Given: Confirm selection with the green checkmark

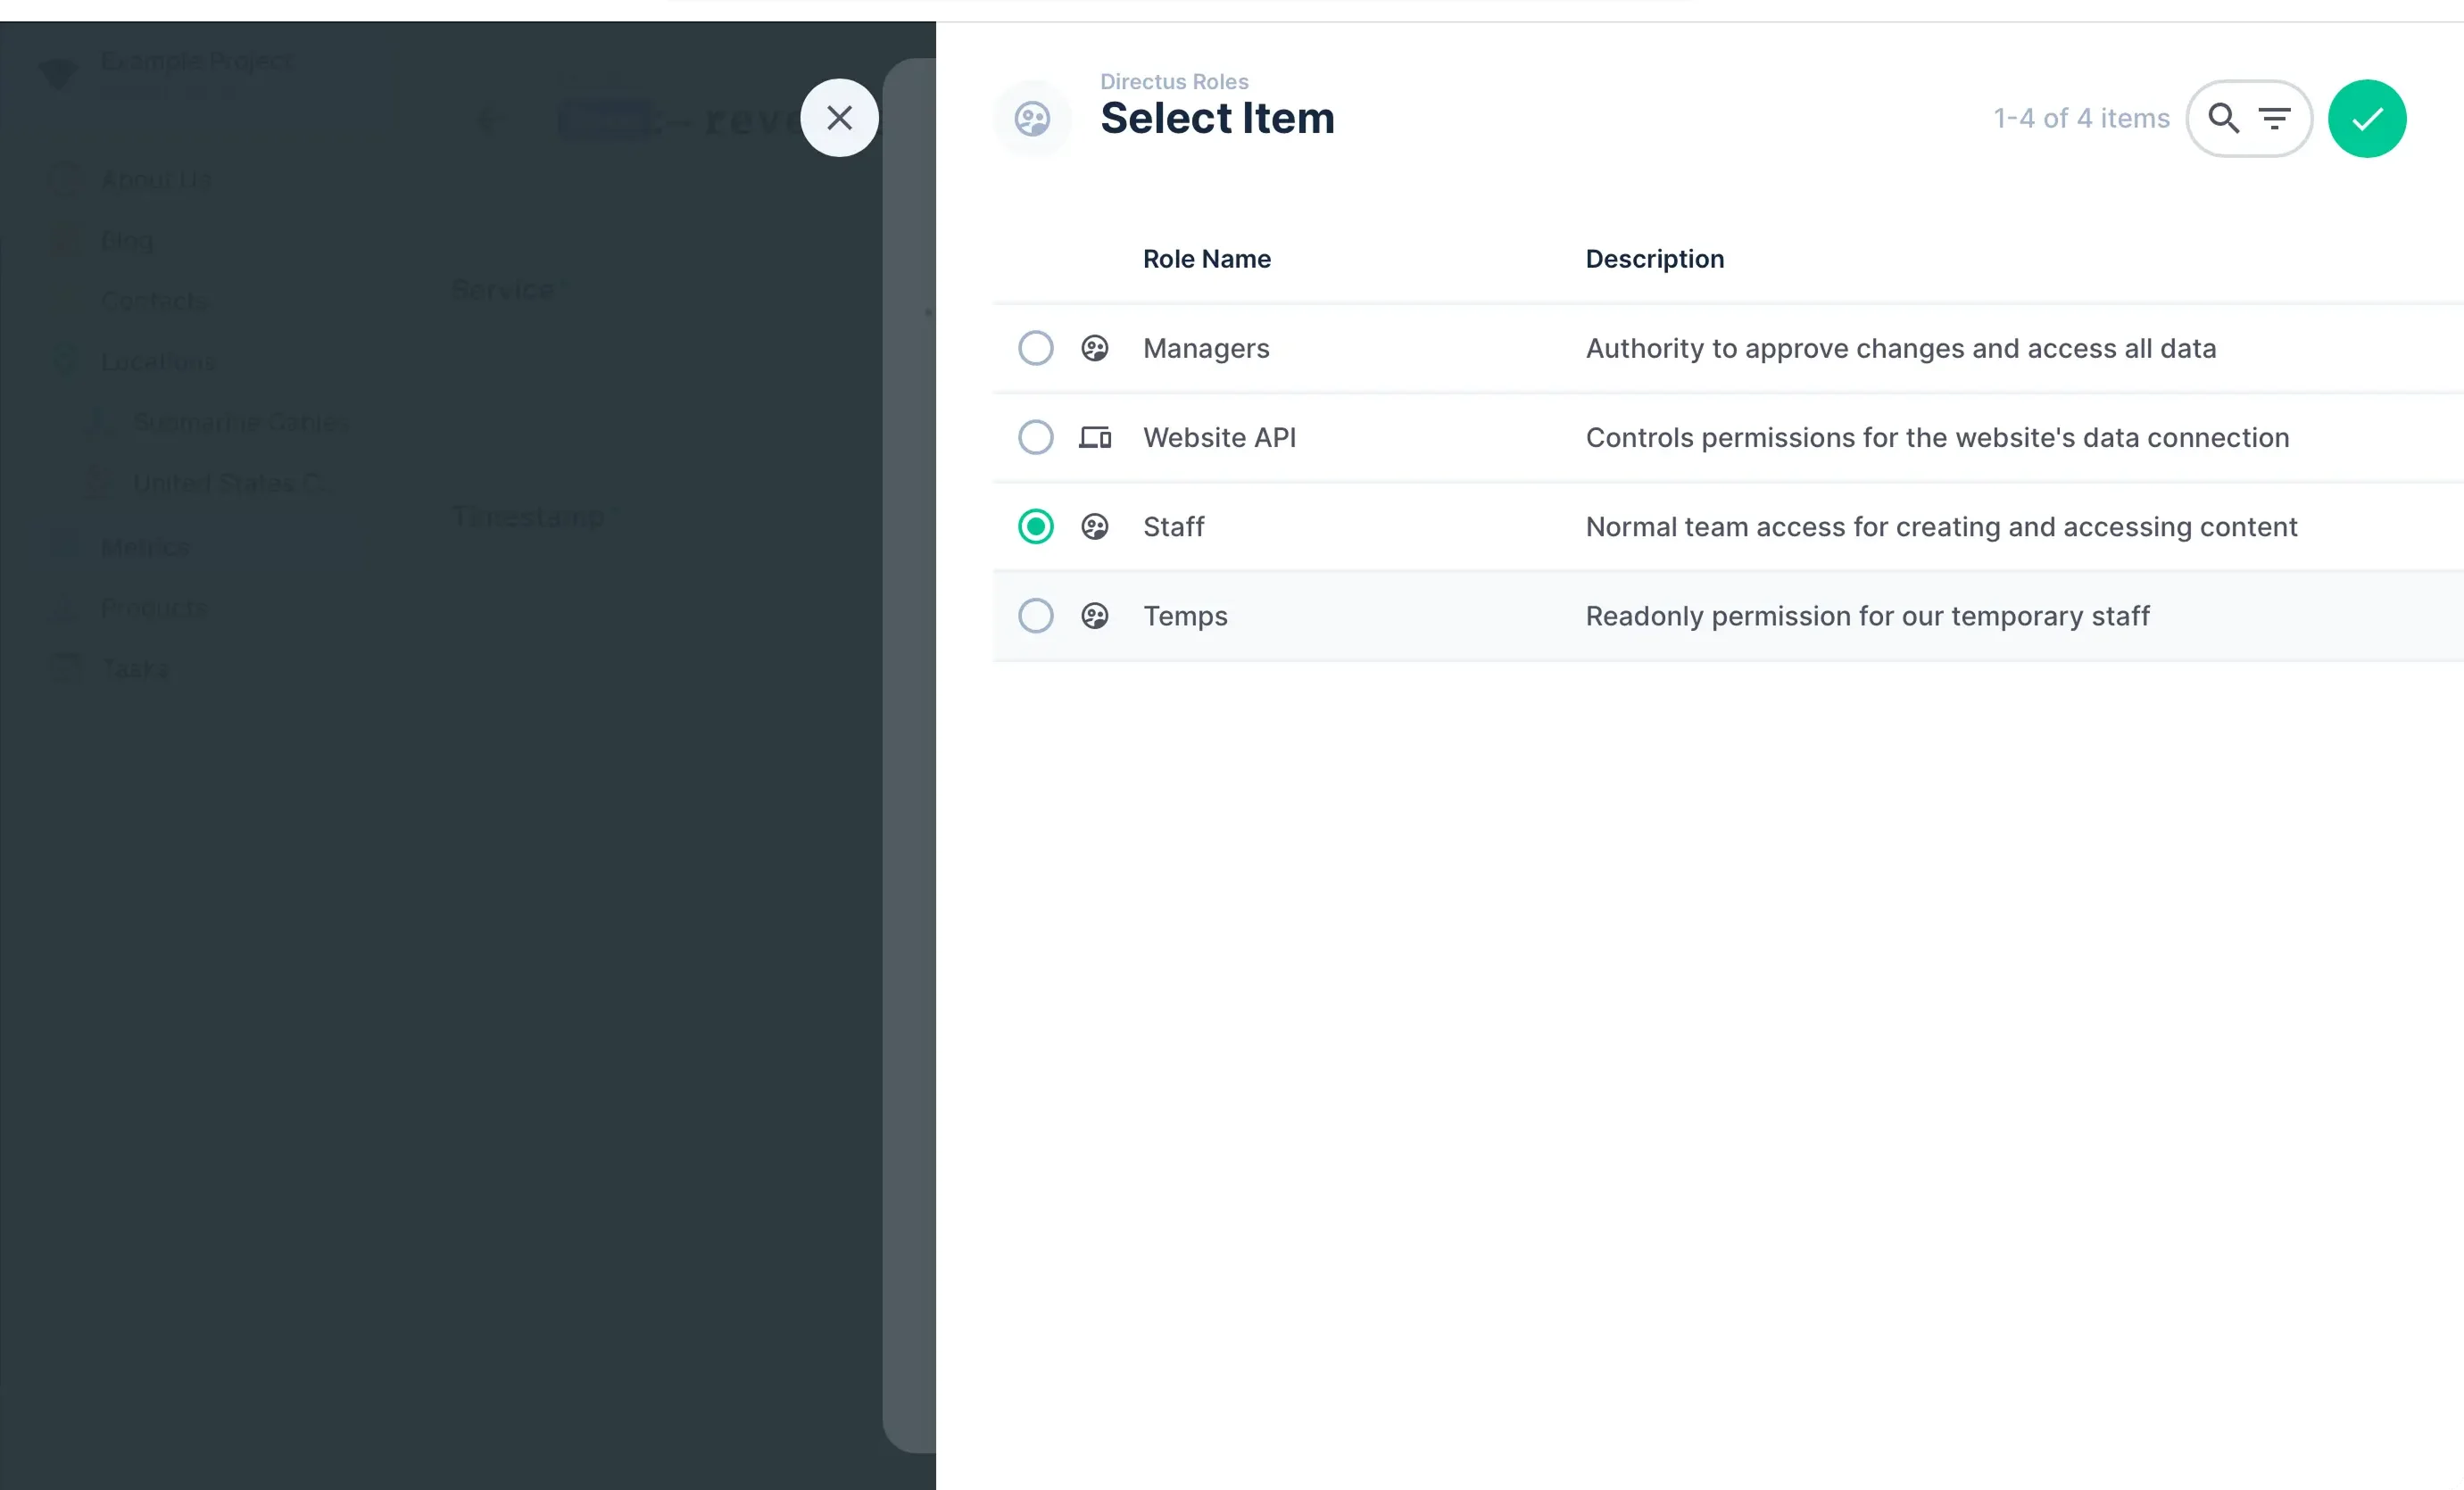Looking at the screenshot, I should [2367, 118].
